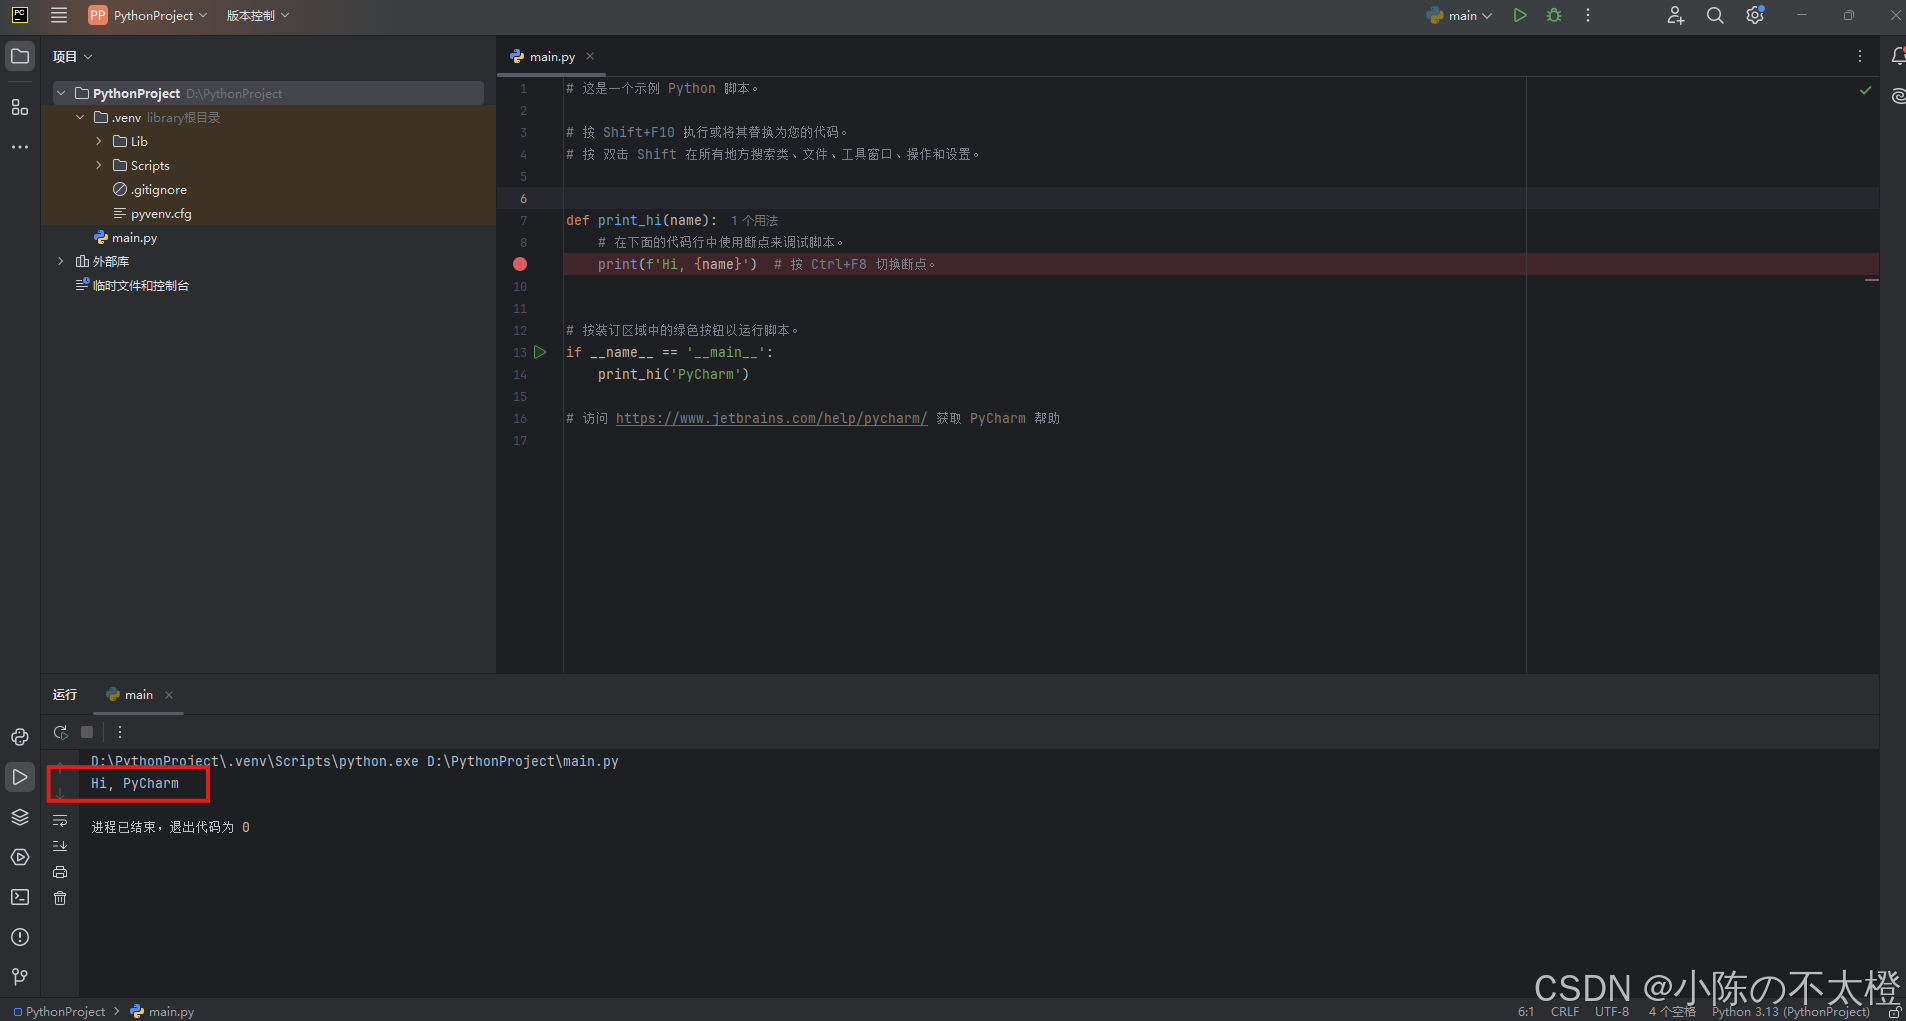Click PythonProject breadcrumb in status bar
Image resolution: width=1906 pixels, height=1021 pixels.
[59, 1011]
